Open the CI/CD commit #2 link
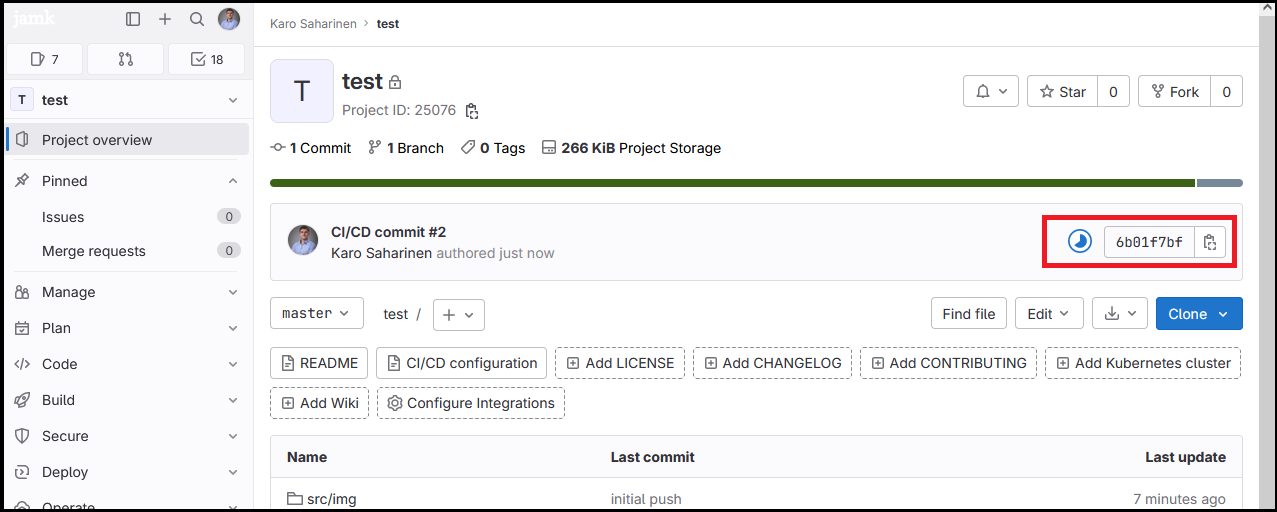Image resolution: width=1277 pixels, height=512 pixels. point(388,232)
